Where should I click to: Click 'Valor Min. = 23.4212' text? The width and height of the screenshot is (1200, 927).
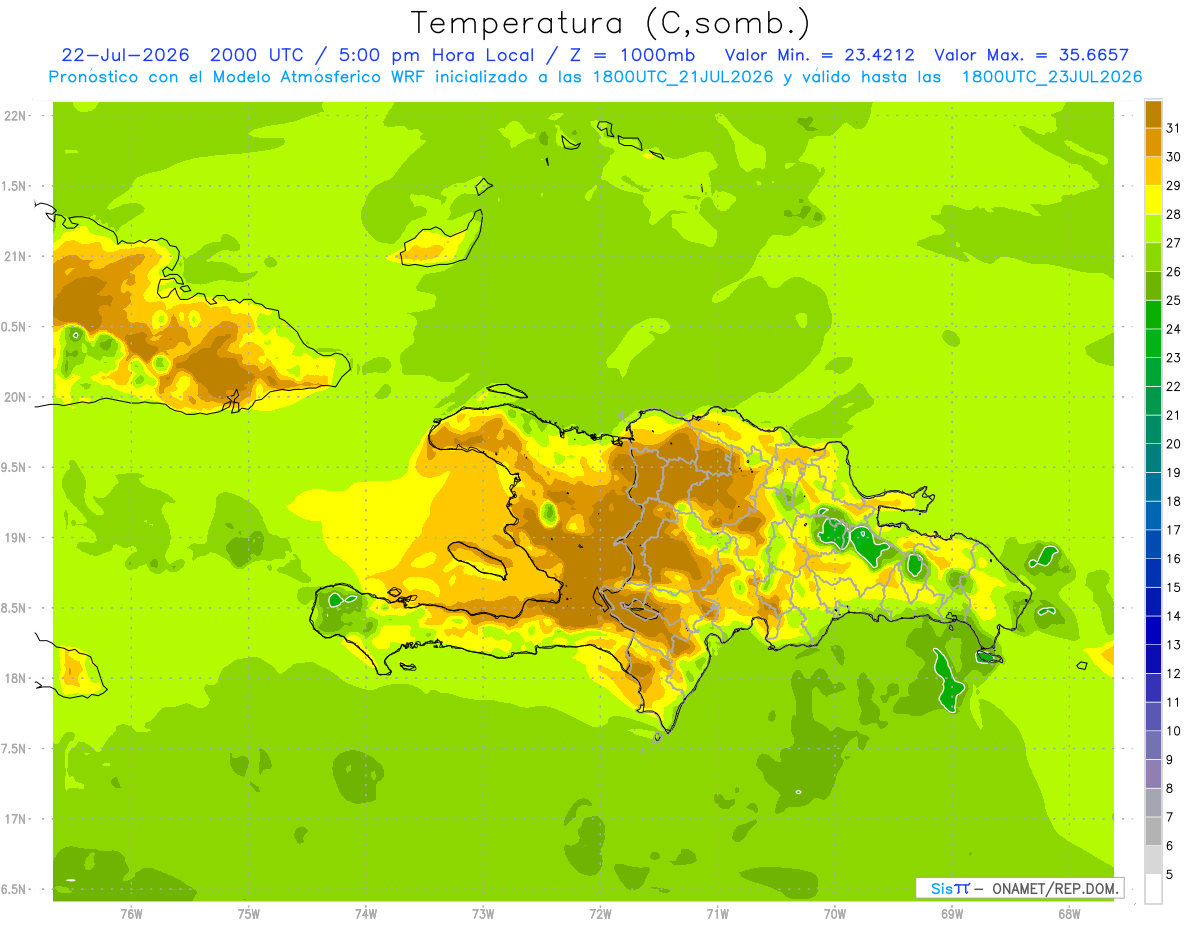pyautogui.click(x=820, y=55)
